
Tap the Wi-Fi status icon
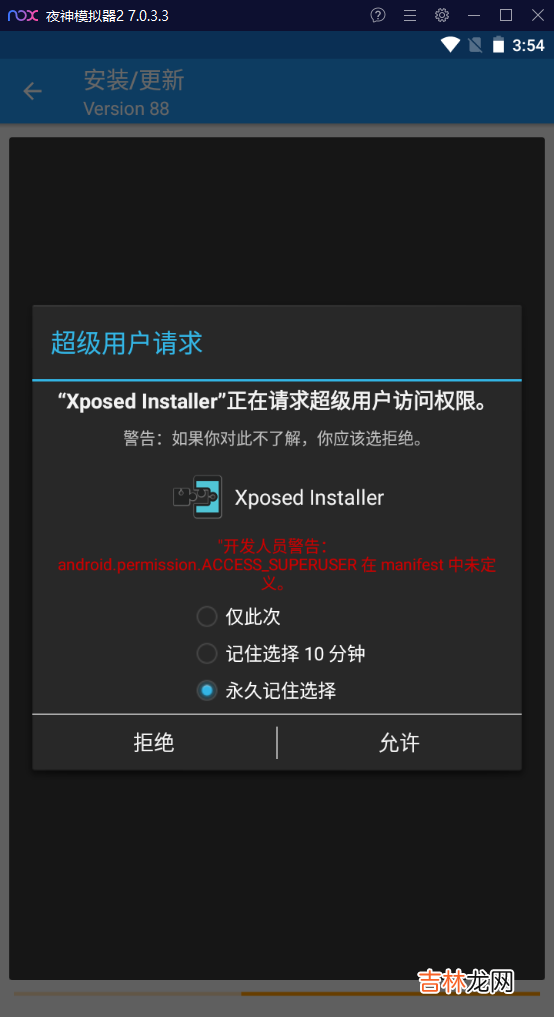tap(450, 45)
